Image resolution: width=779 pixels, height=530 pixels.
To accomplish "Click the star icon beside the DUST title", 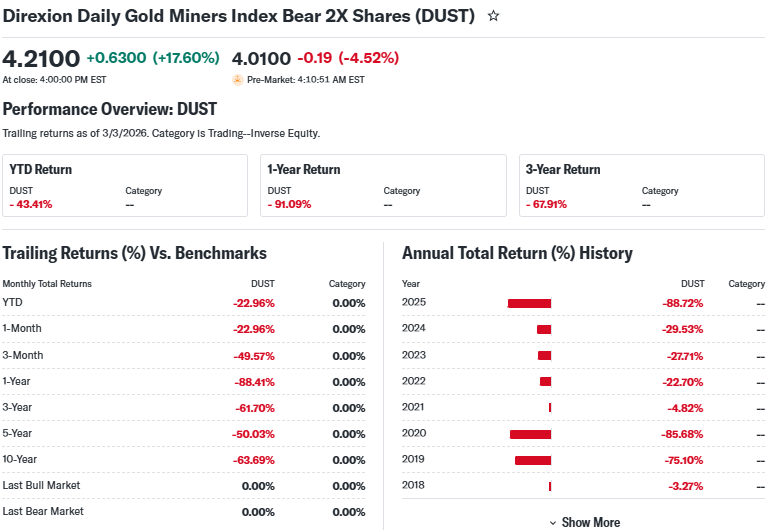I will [x=493, y=16].
